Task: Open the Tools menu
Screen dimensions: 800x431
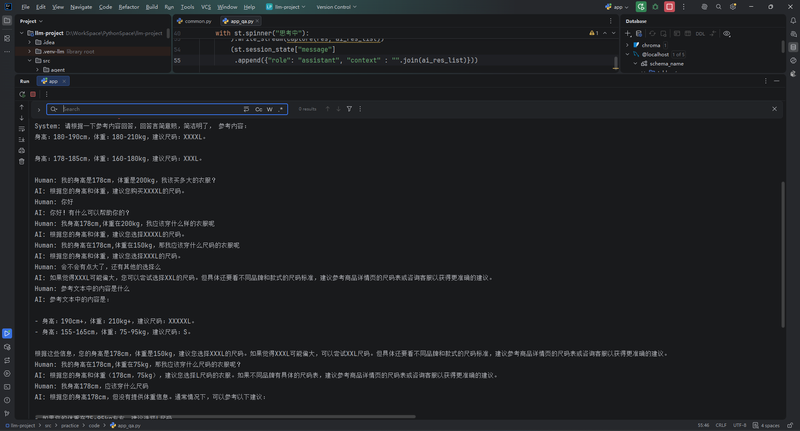Action: point(187,7)
